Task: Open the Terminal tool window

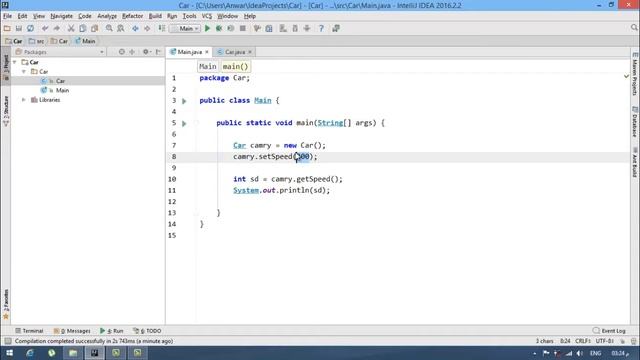Action: coord(29,331)
